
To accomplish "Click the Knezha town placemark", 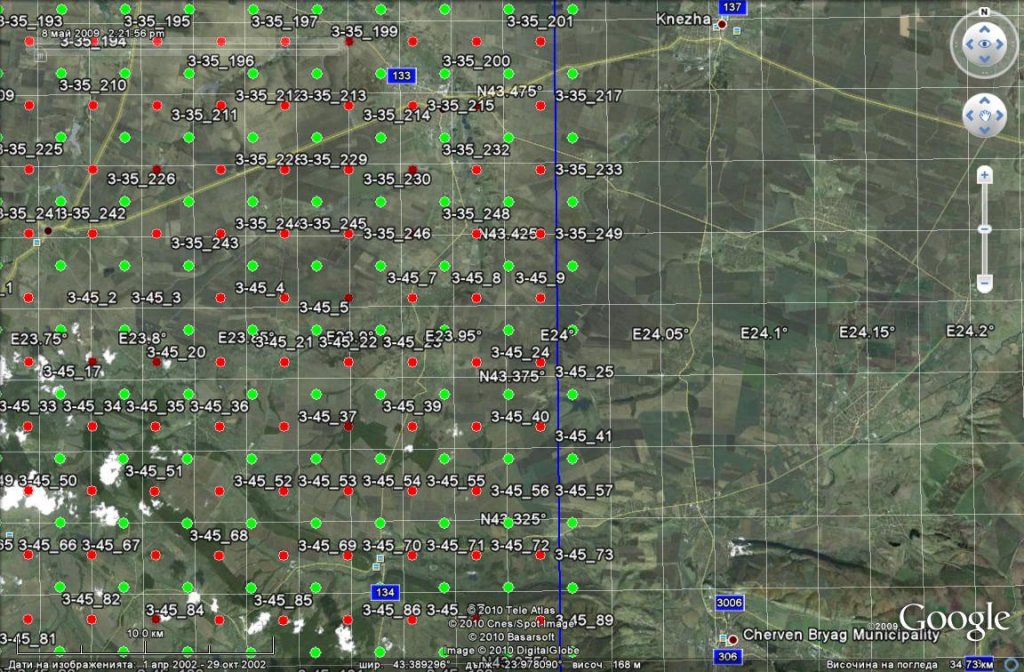I will [720, 24].
